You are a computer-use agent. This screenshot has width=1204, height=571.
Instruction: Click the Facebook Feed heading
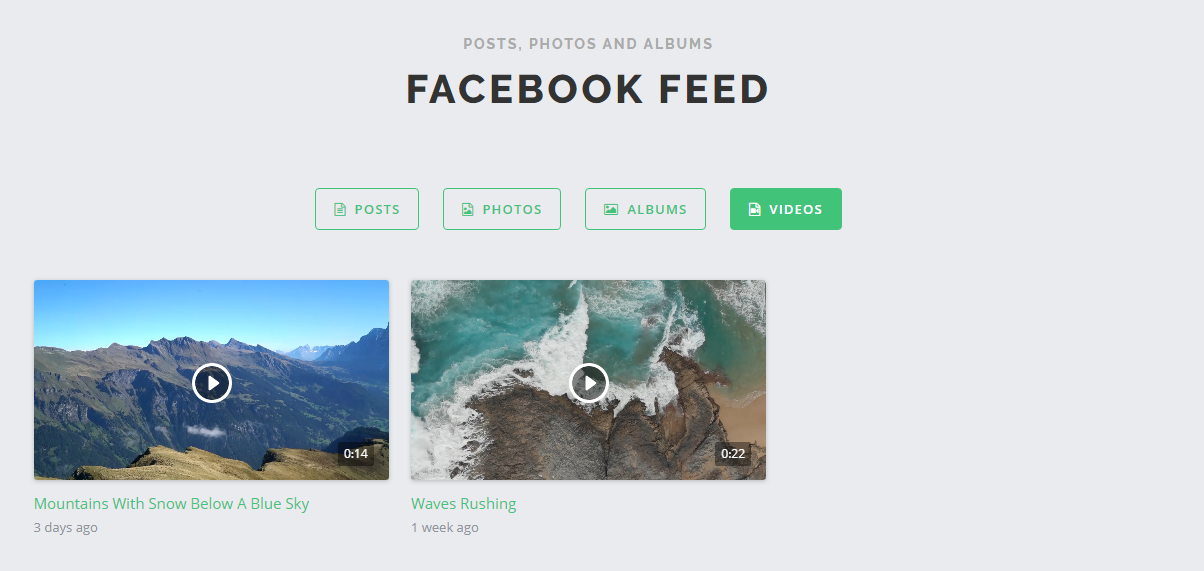click(588, 90)
